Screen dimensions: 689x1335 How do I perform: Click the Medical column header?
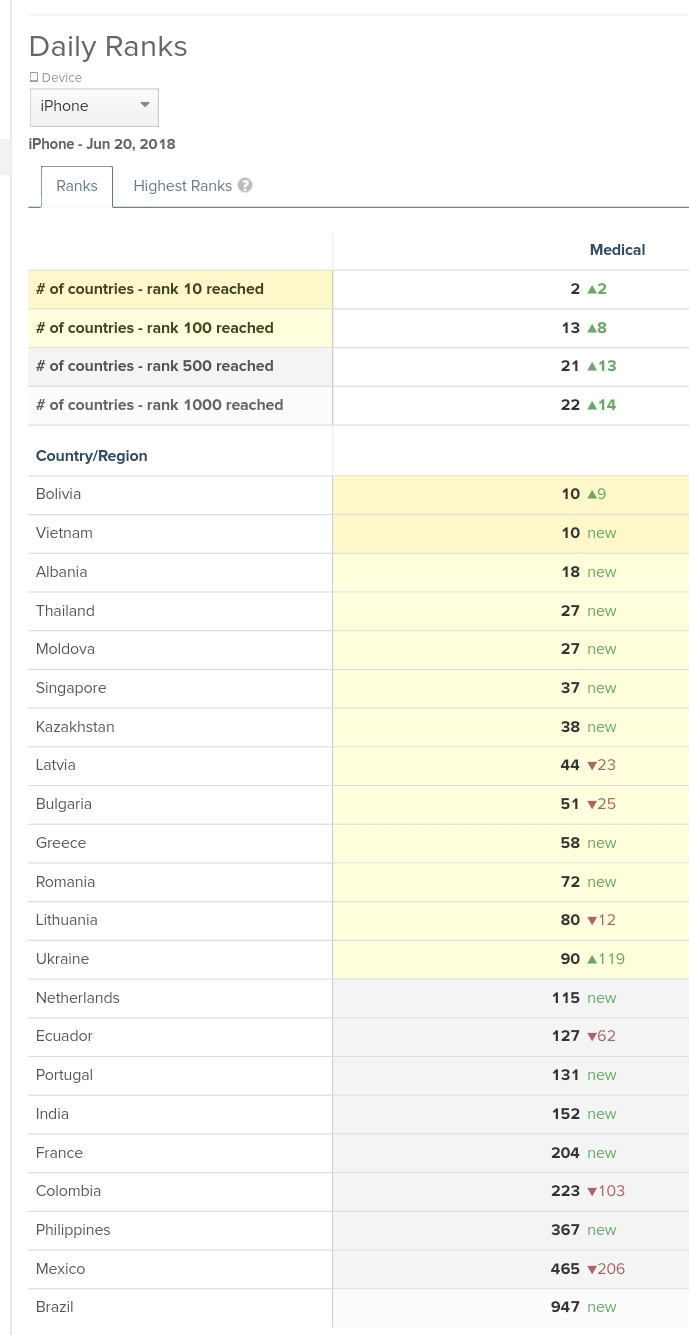[x=617, y=250]
